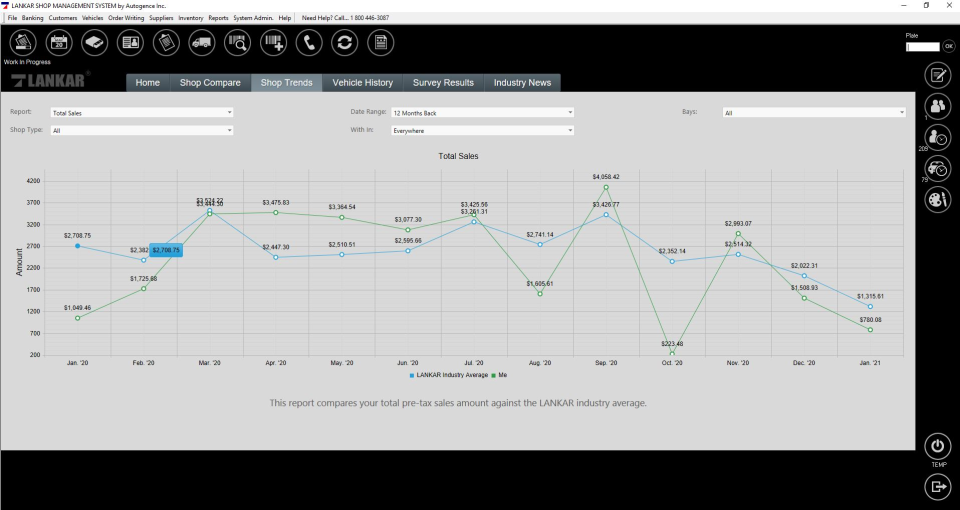This screenshot has height=510, width=960.
Task: Click into the Plate input field
Action: point(923,47)
